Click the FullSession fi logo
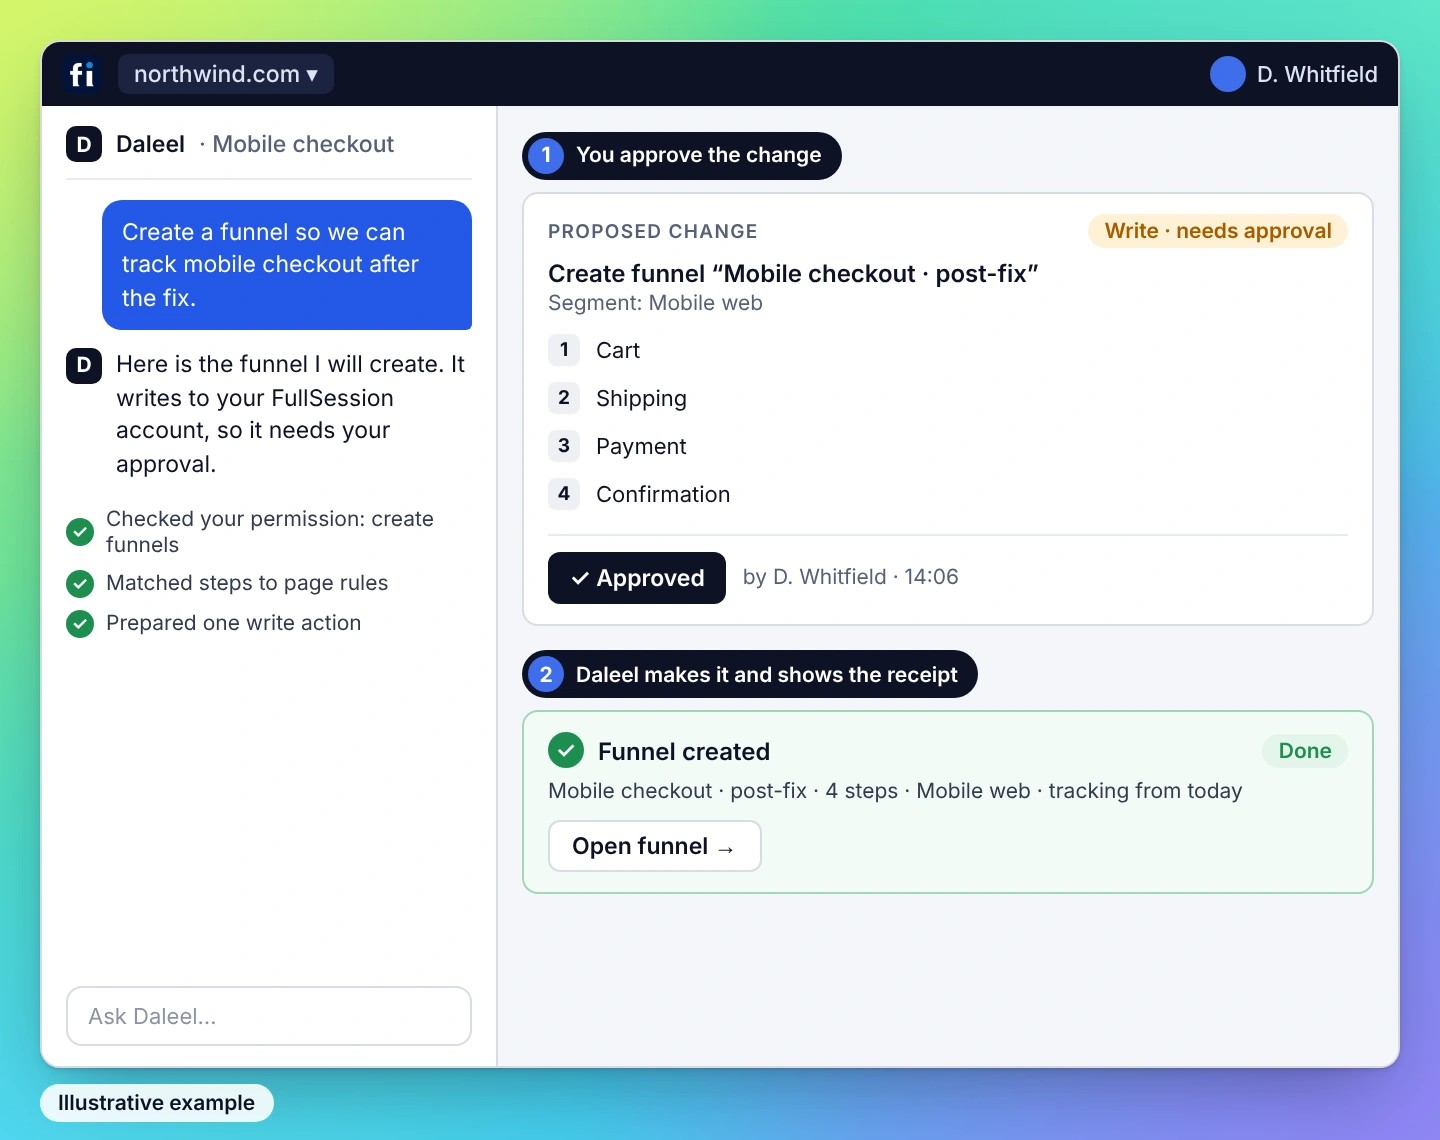The width and height of the screenshot is (1440, 1140). [x=82, y=74]
